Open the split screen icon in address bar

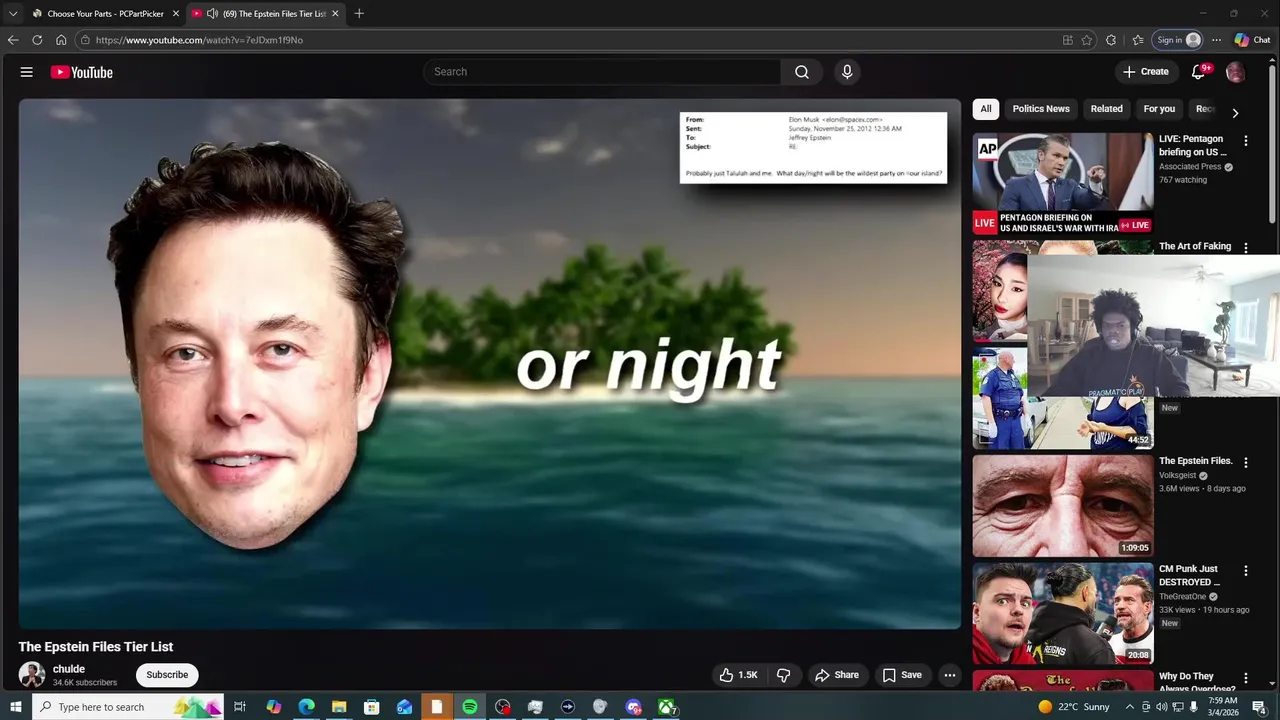click(x=1068, y=40)
